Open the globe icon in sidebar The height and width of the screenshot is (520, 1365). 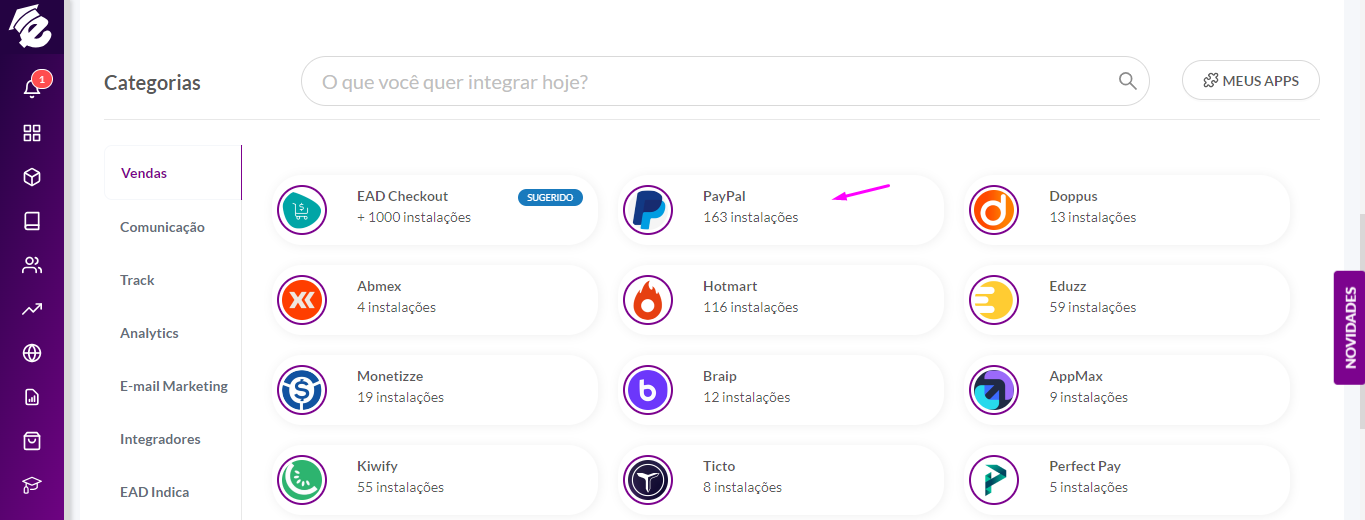tap(32, 353)
